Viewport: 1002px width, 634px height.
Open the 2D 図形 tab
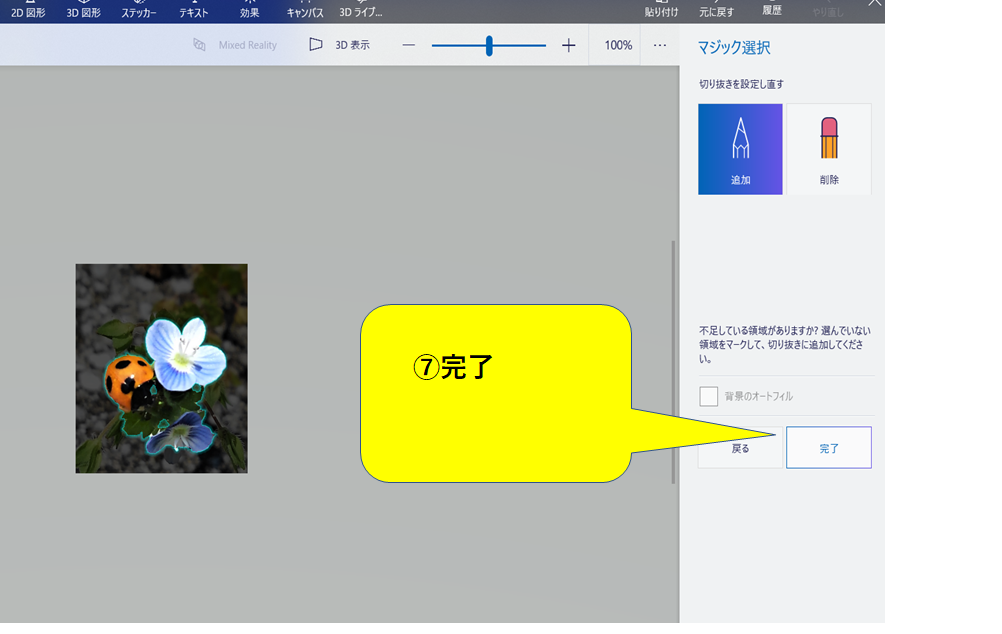pyautogui.click(x=27, y=11)
